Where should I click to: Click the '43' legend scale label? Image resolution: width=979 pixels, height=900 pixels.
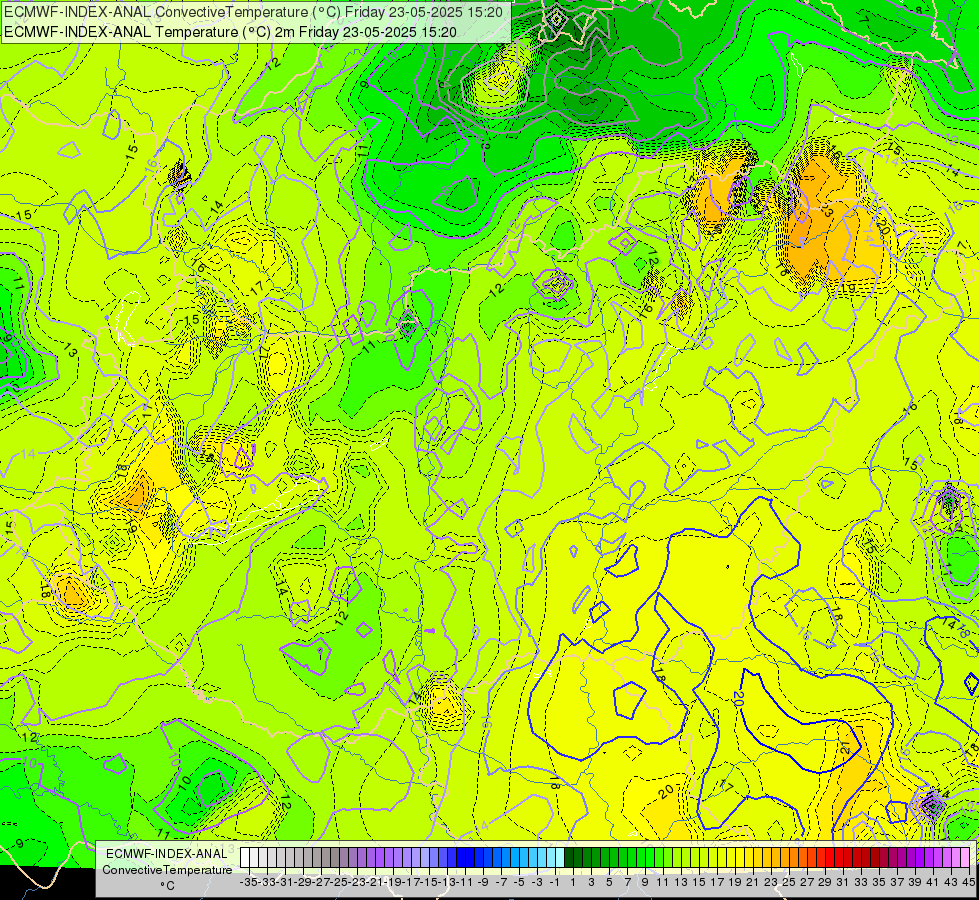[951, 882]
